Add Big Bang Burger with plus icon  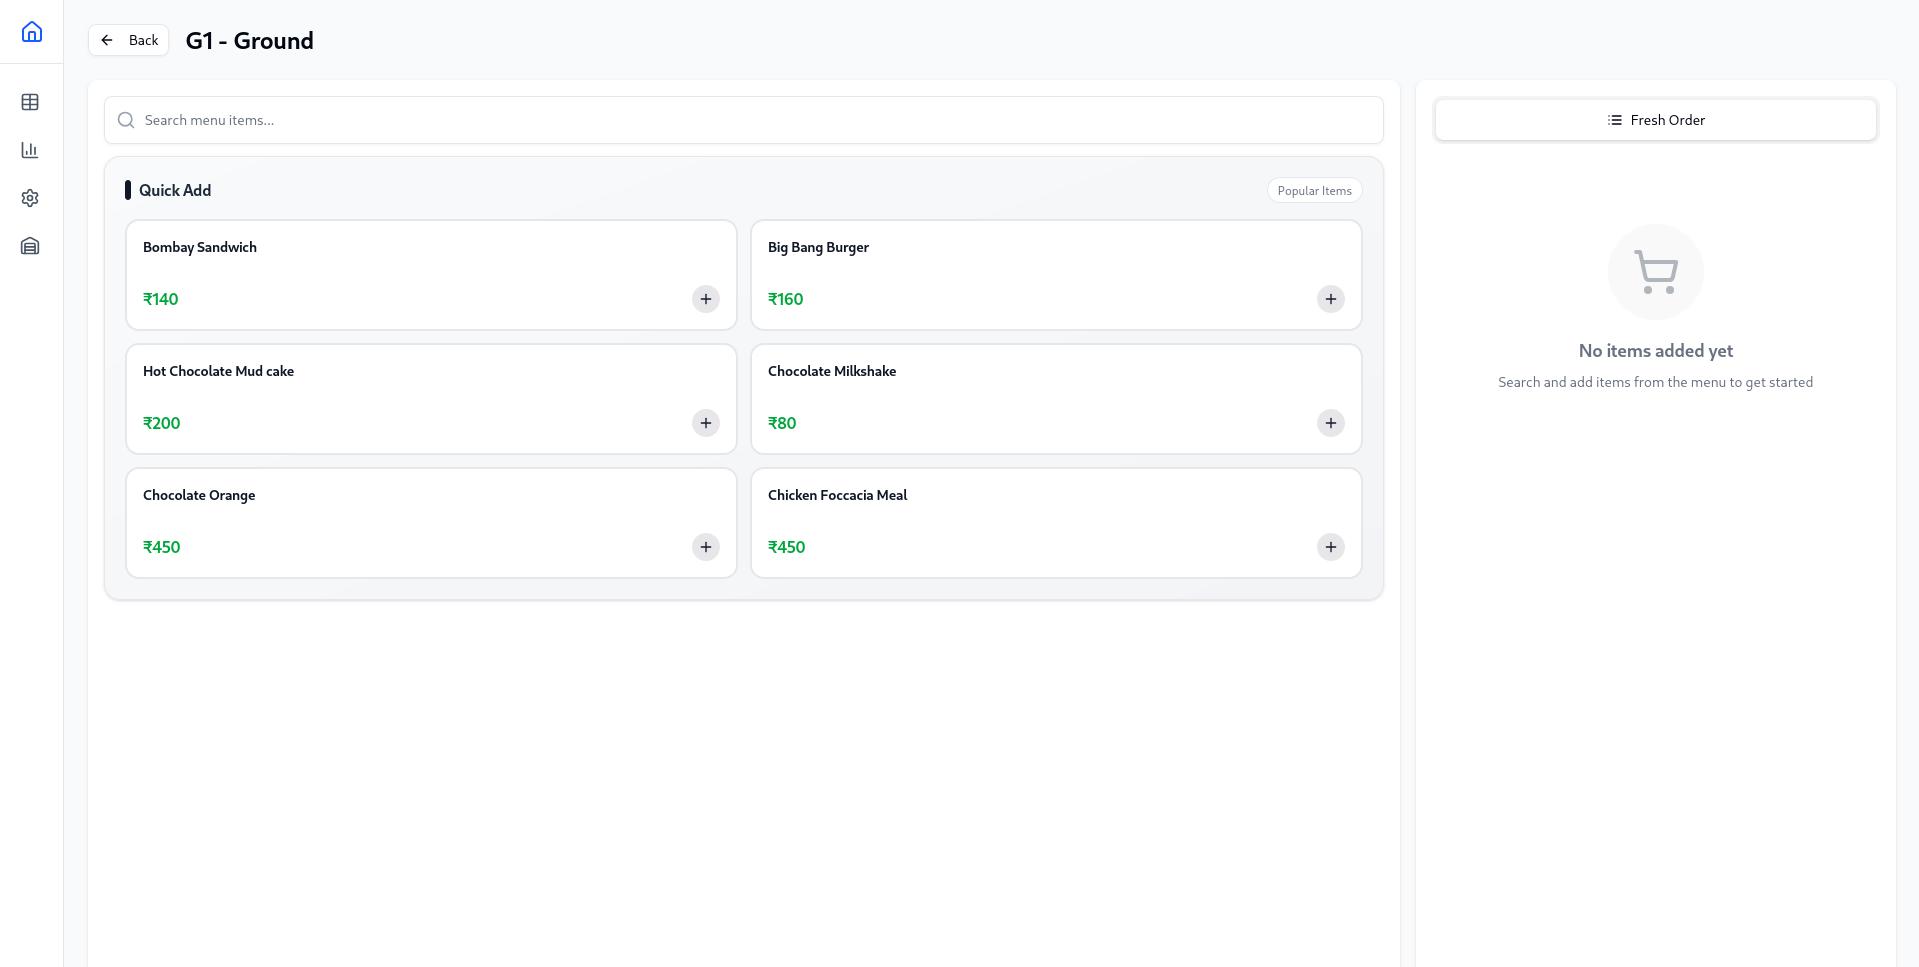1331,299
